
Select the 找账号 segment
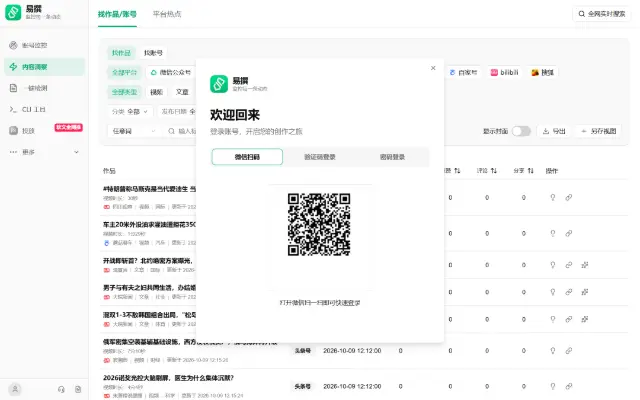pyautogui.click(x=153, y=53)
